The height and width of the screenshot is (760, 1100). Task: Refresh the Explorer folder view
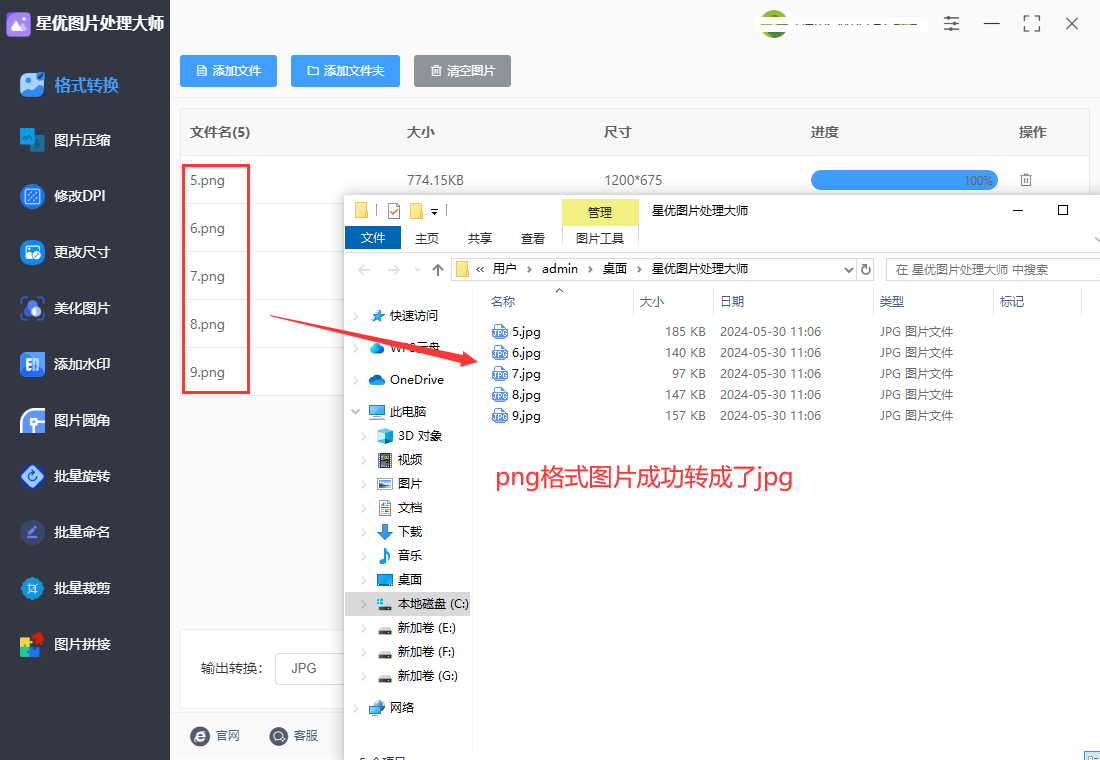coord(866,269)
